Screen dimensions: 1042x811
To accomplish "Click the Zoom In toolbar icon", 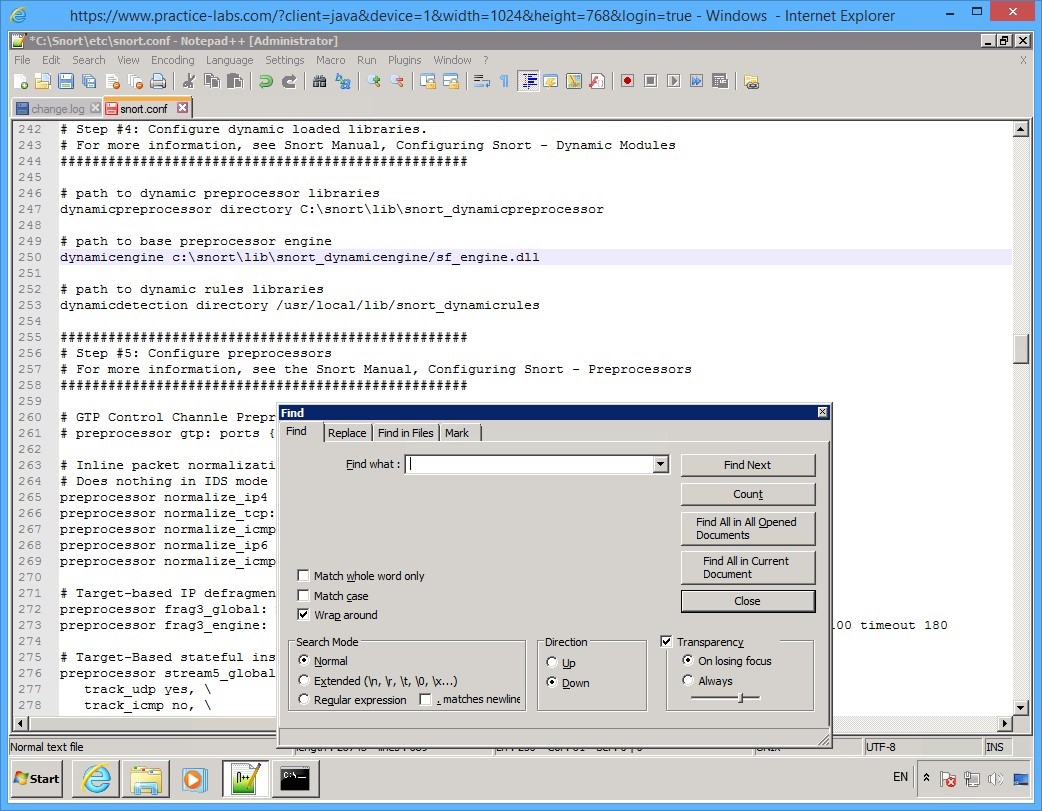I will (375, 81).
